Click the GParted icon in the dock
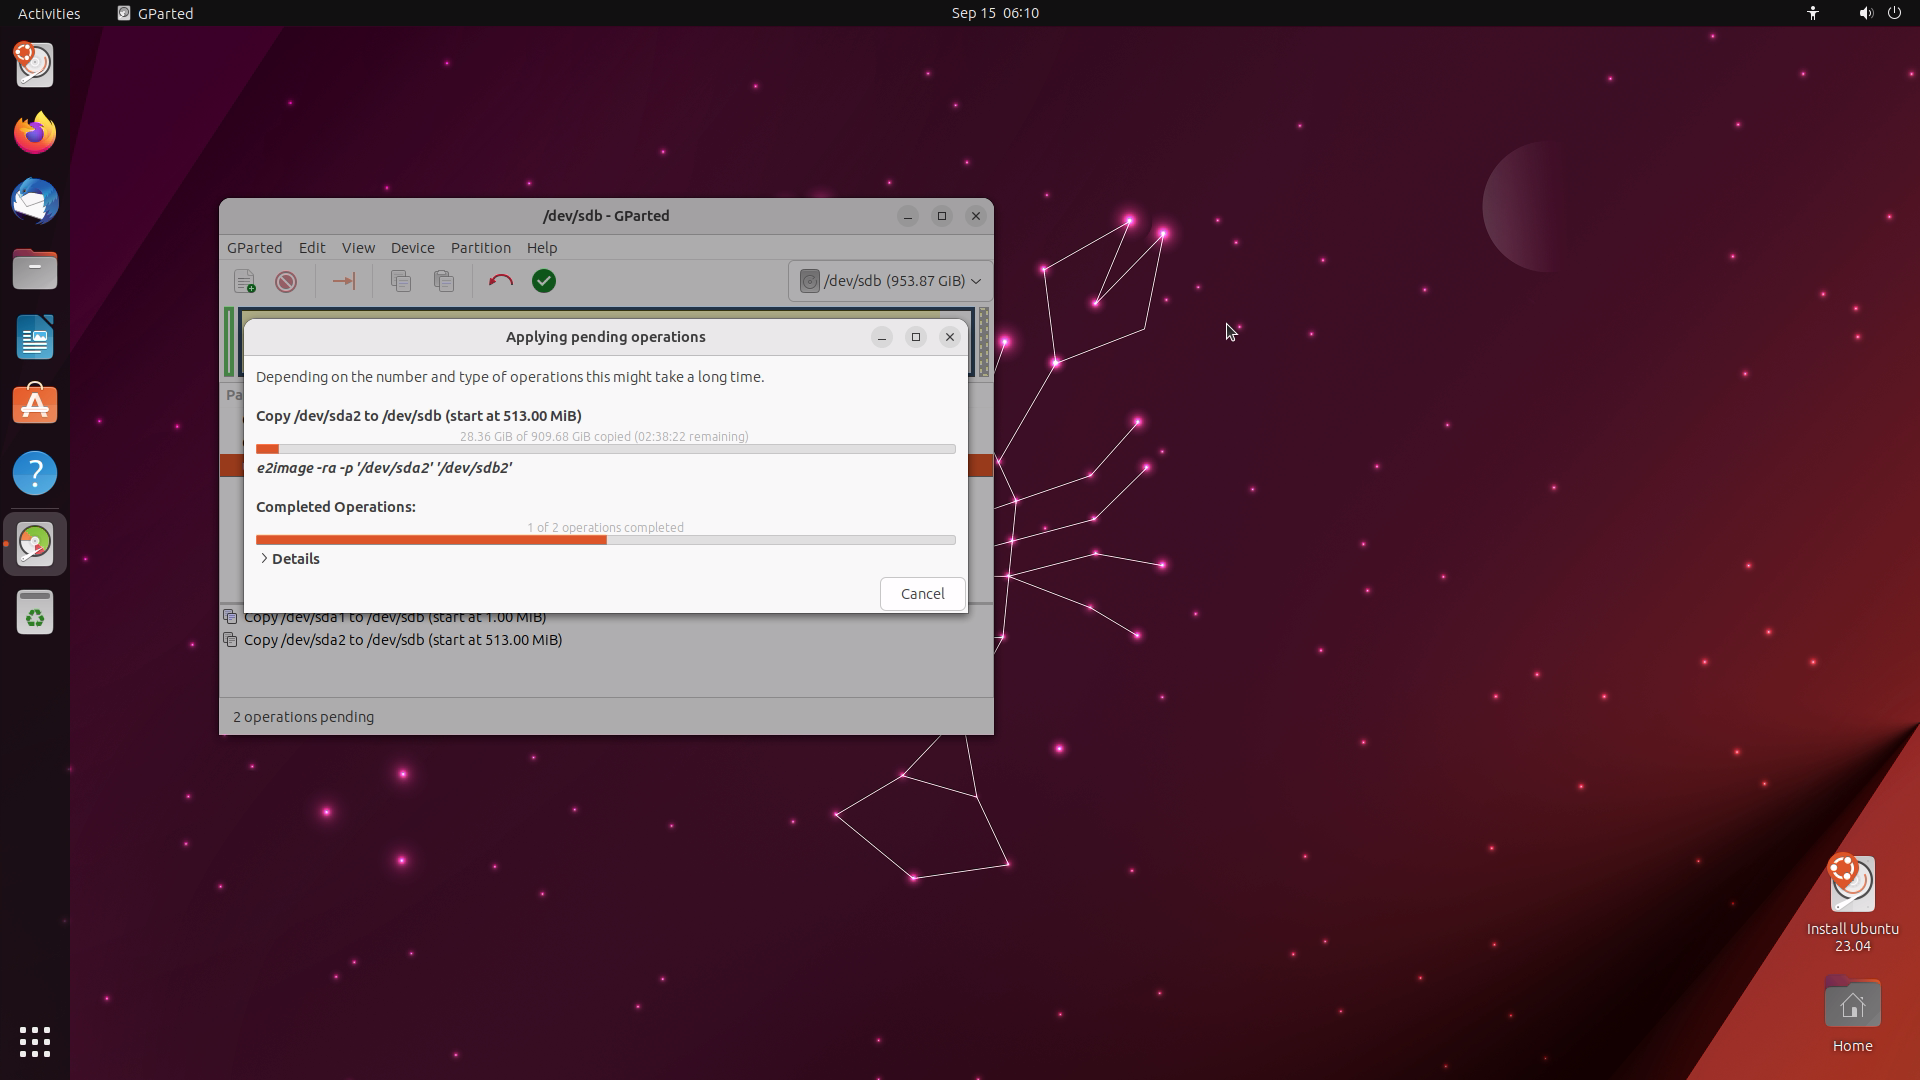 pos(35,544)
